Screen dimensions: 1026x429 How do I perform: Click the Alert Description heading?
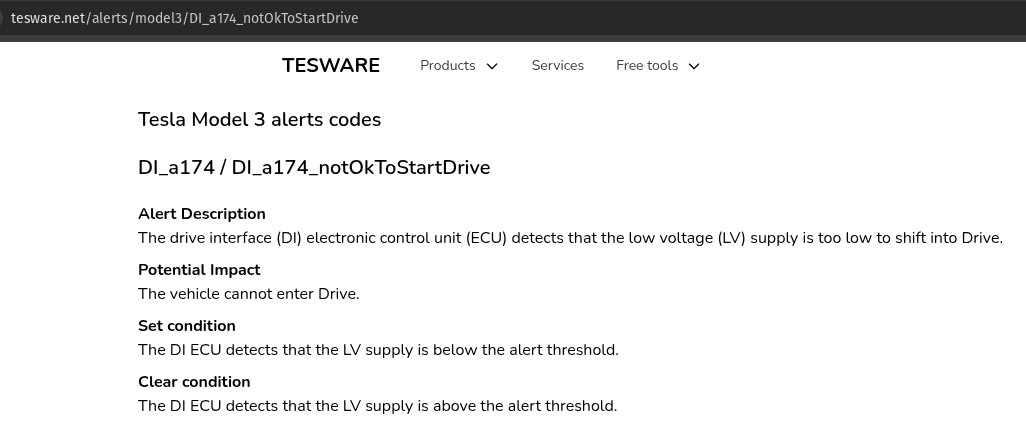[x=202, y=214]
